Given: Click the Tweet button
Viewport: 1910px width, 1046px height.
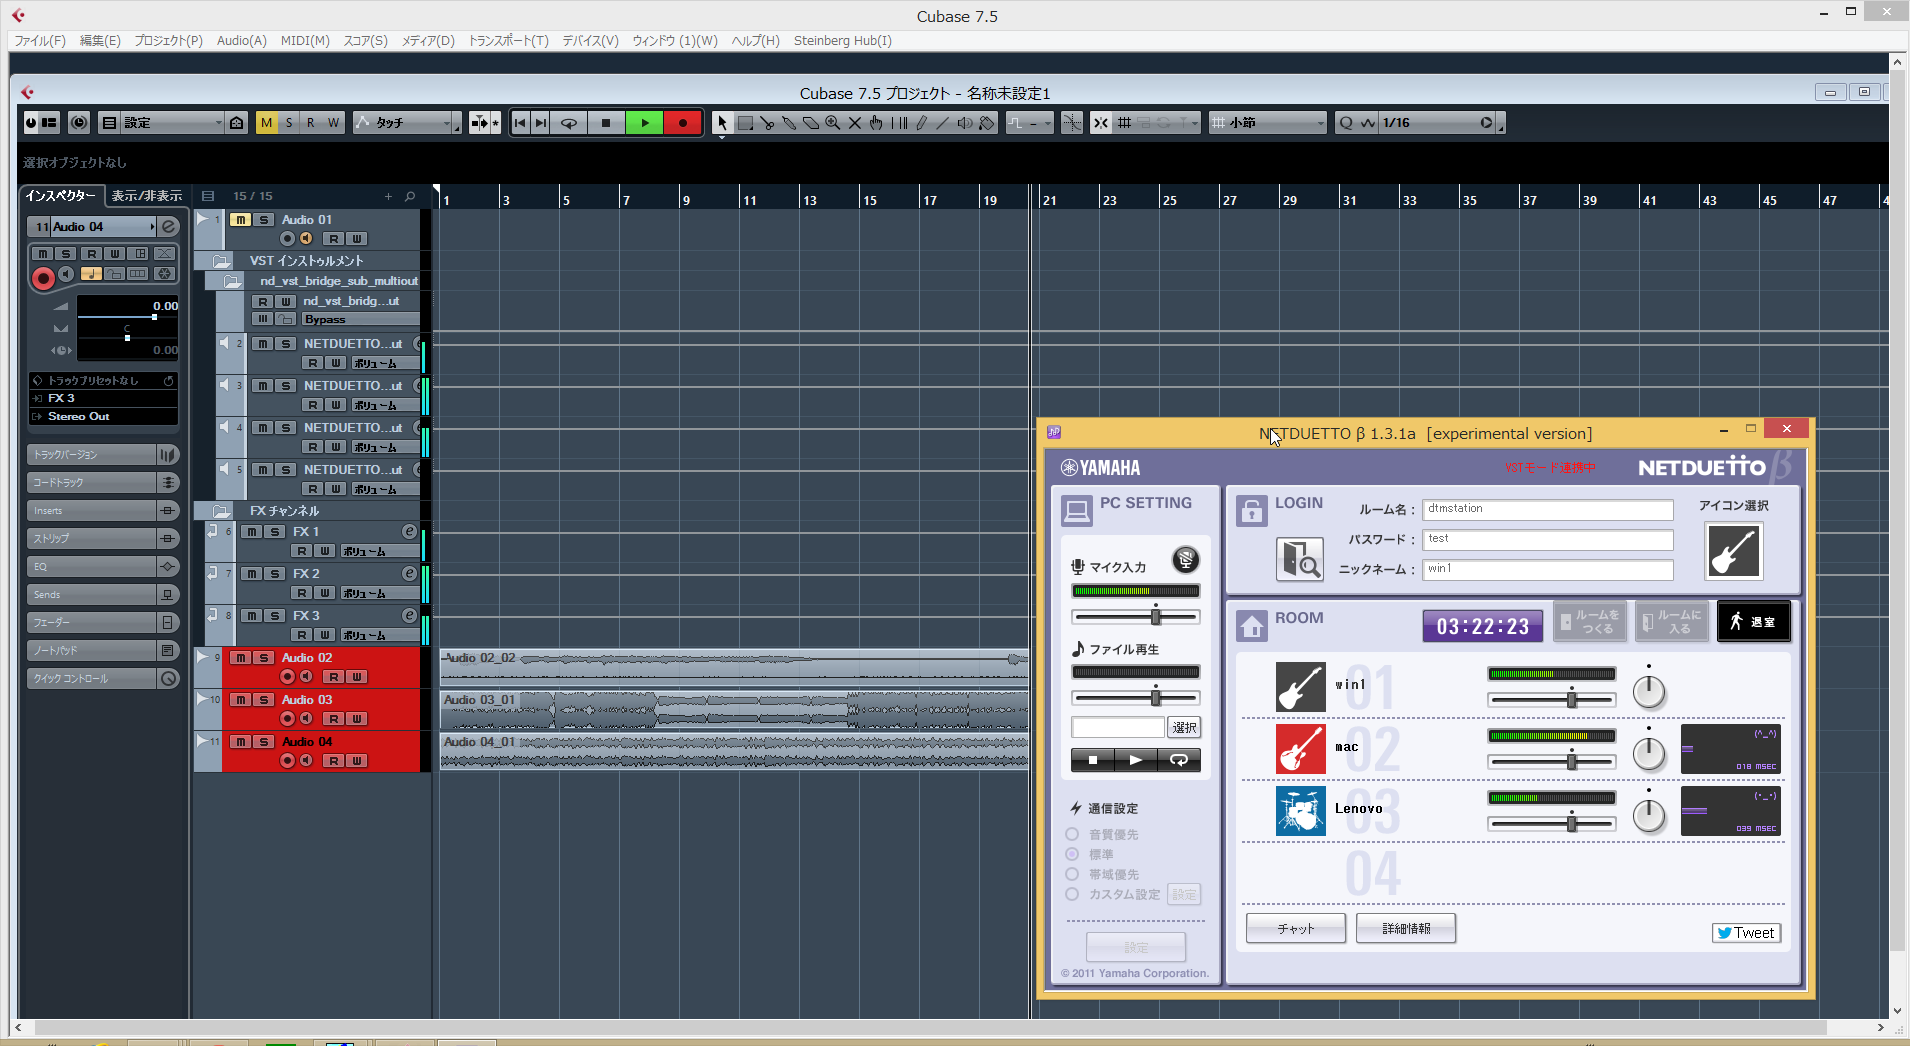Looking at the screenshot, I should coord(1746,933).
